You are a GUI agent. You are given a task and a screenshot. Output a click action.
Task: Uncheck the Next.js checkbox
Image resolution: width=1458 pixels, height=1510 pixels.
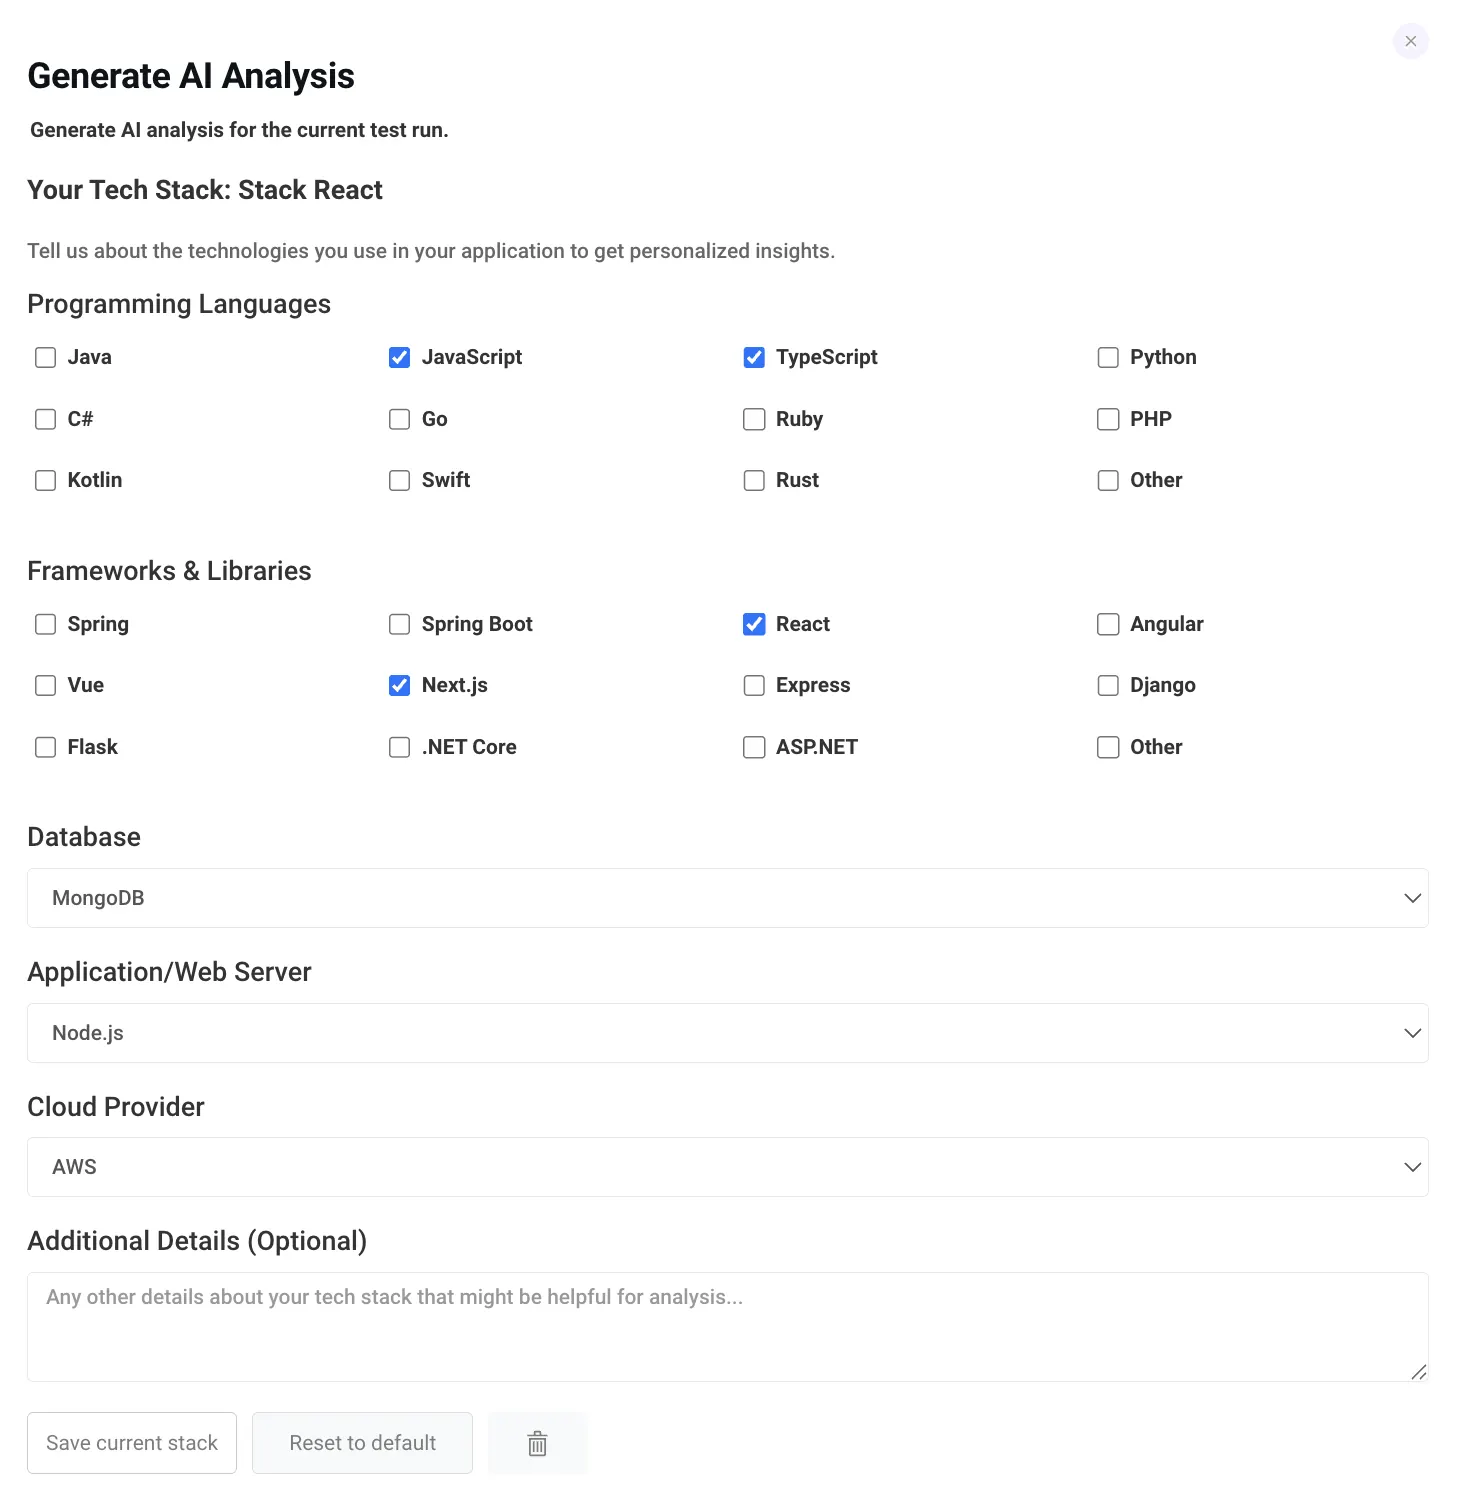(399, 686)
